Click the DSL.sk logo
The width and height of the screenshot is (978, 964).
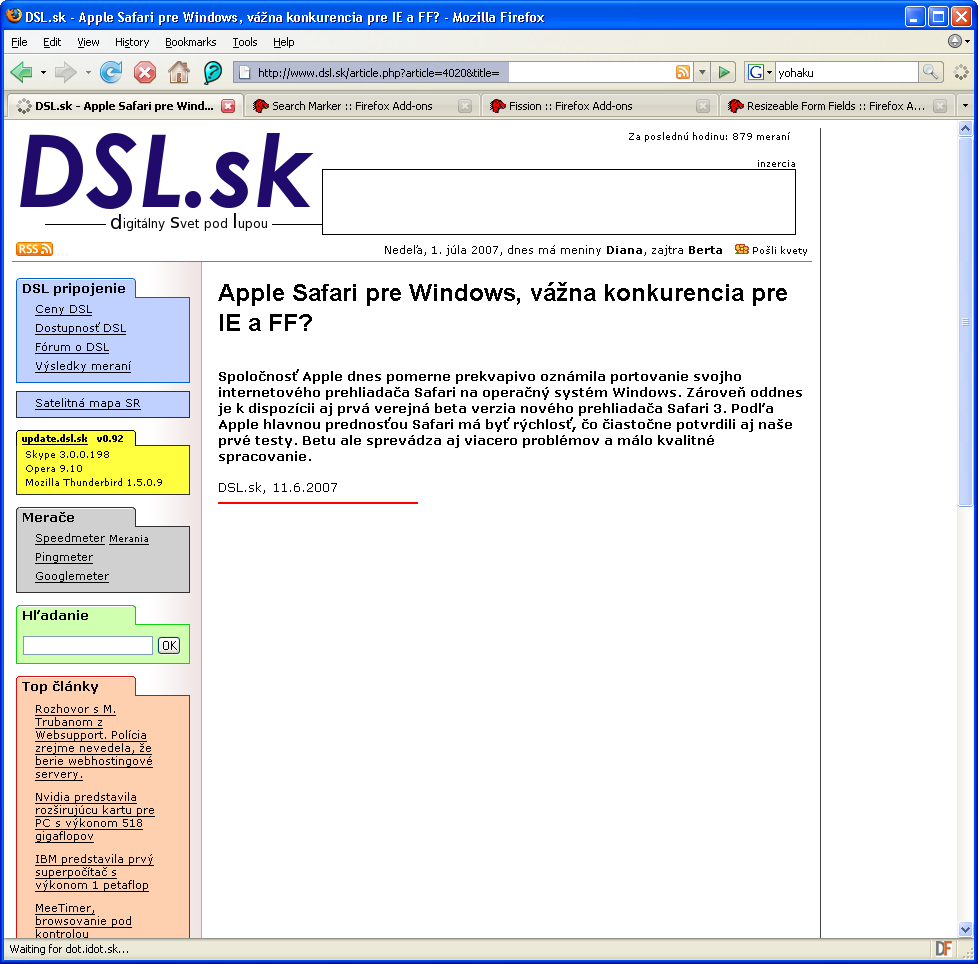pos(166,181)
